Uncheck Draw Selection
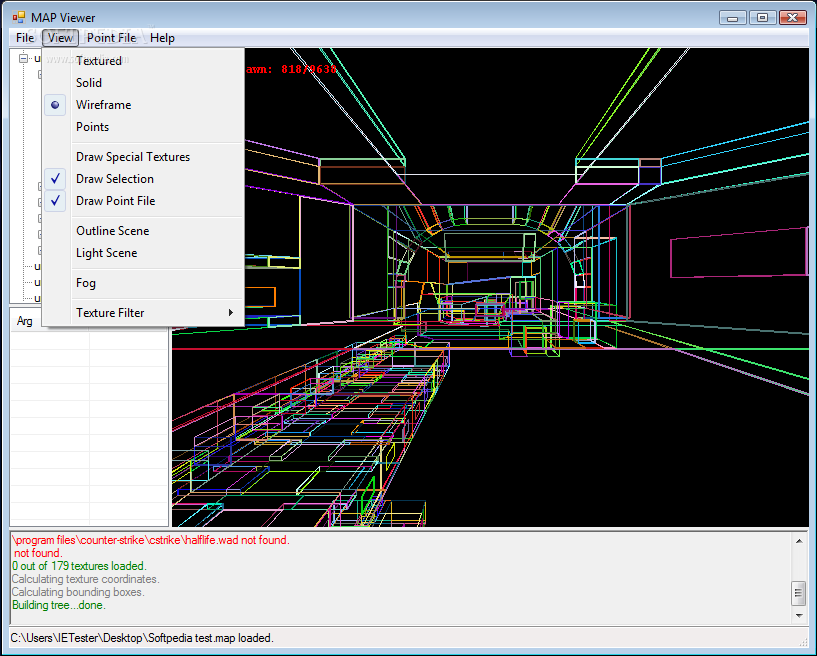 143,179
